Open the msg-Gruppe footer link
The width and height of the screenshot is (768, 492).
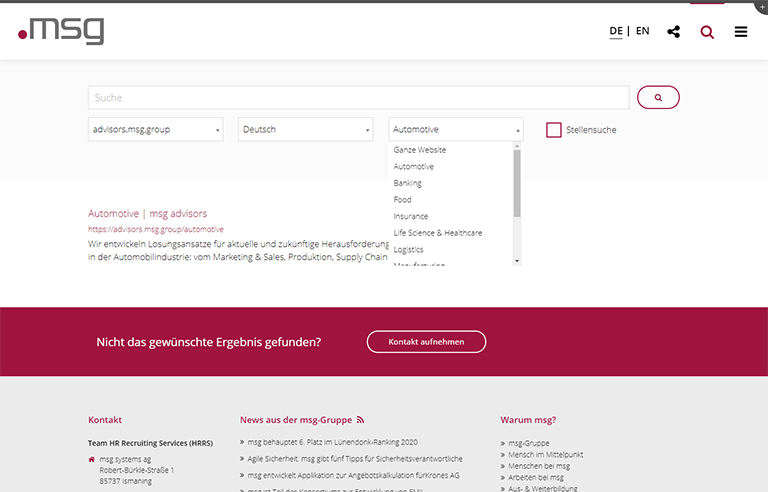pyautogui.click(x=528, y=443)
